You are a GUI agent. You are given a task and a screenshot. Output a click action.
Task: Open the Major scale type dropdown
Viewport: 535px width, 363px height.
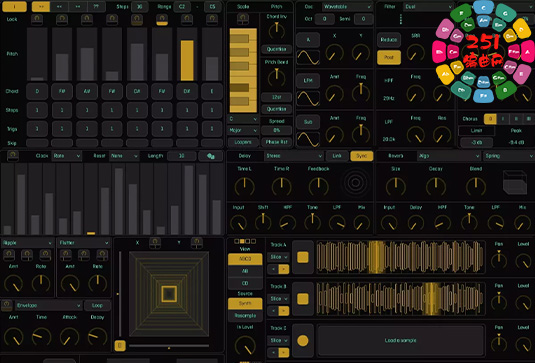tap(243, 130)
